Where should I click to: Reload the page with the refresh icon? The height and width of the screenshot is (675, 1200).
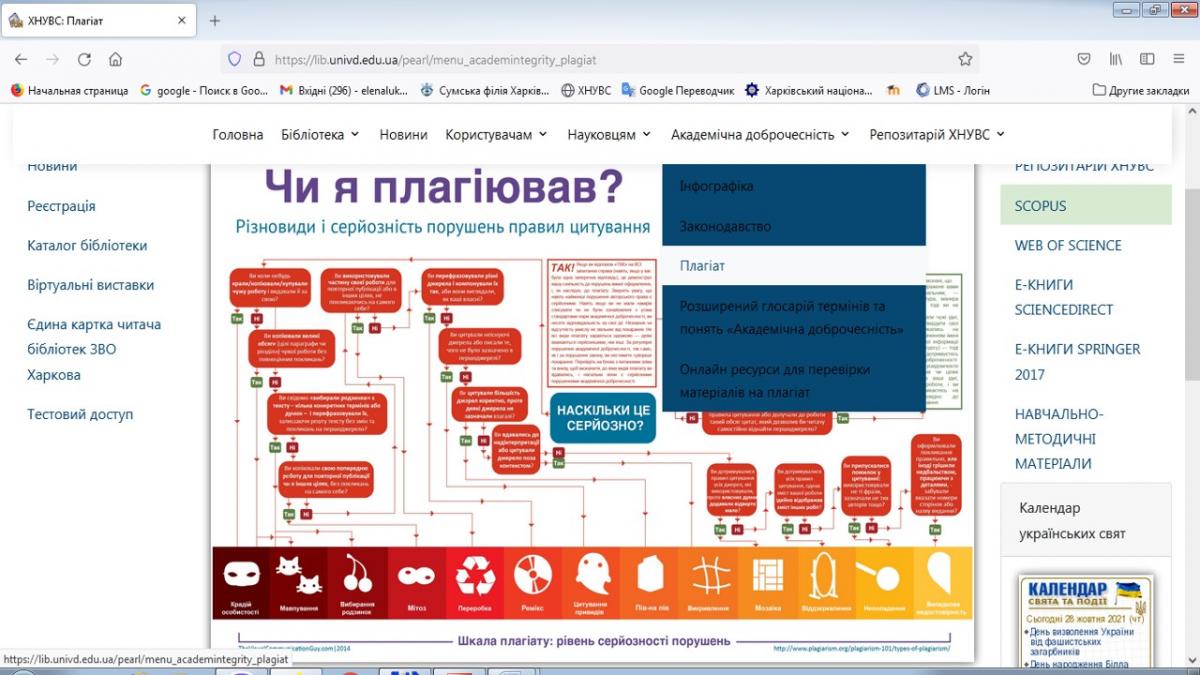(x=84, y=59)
